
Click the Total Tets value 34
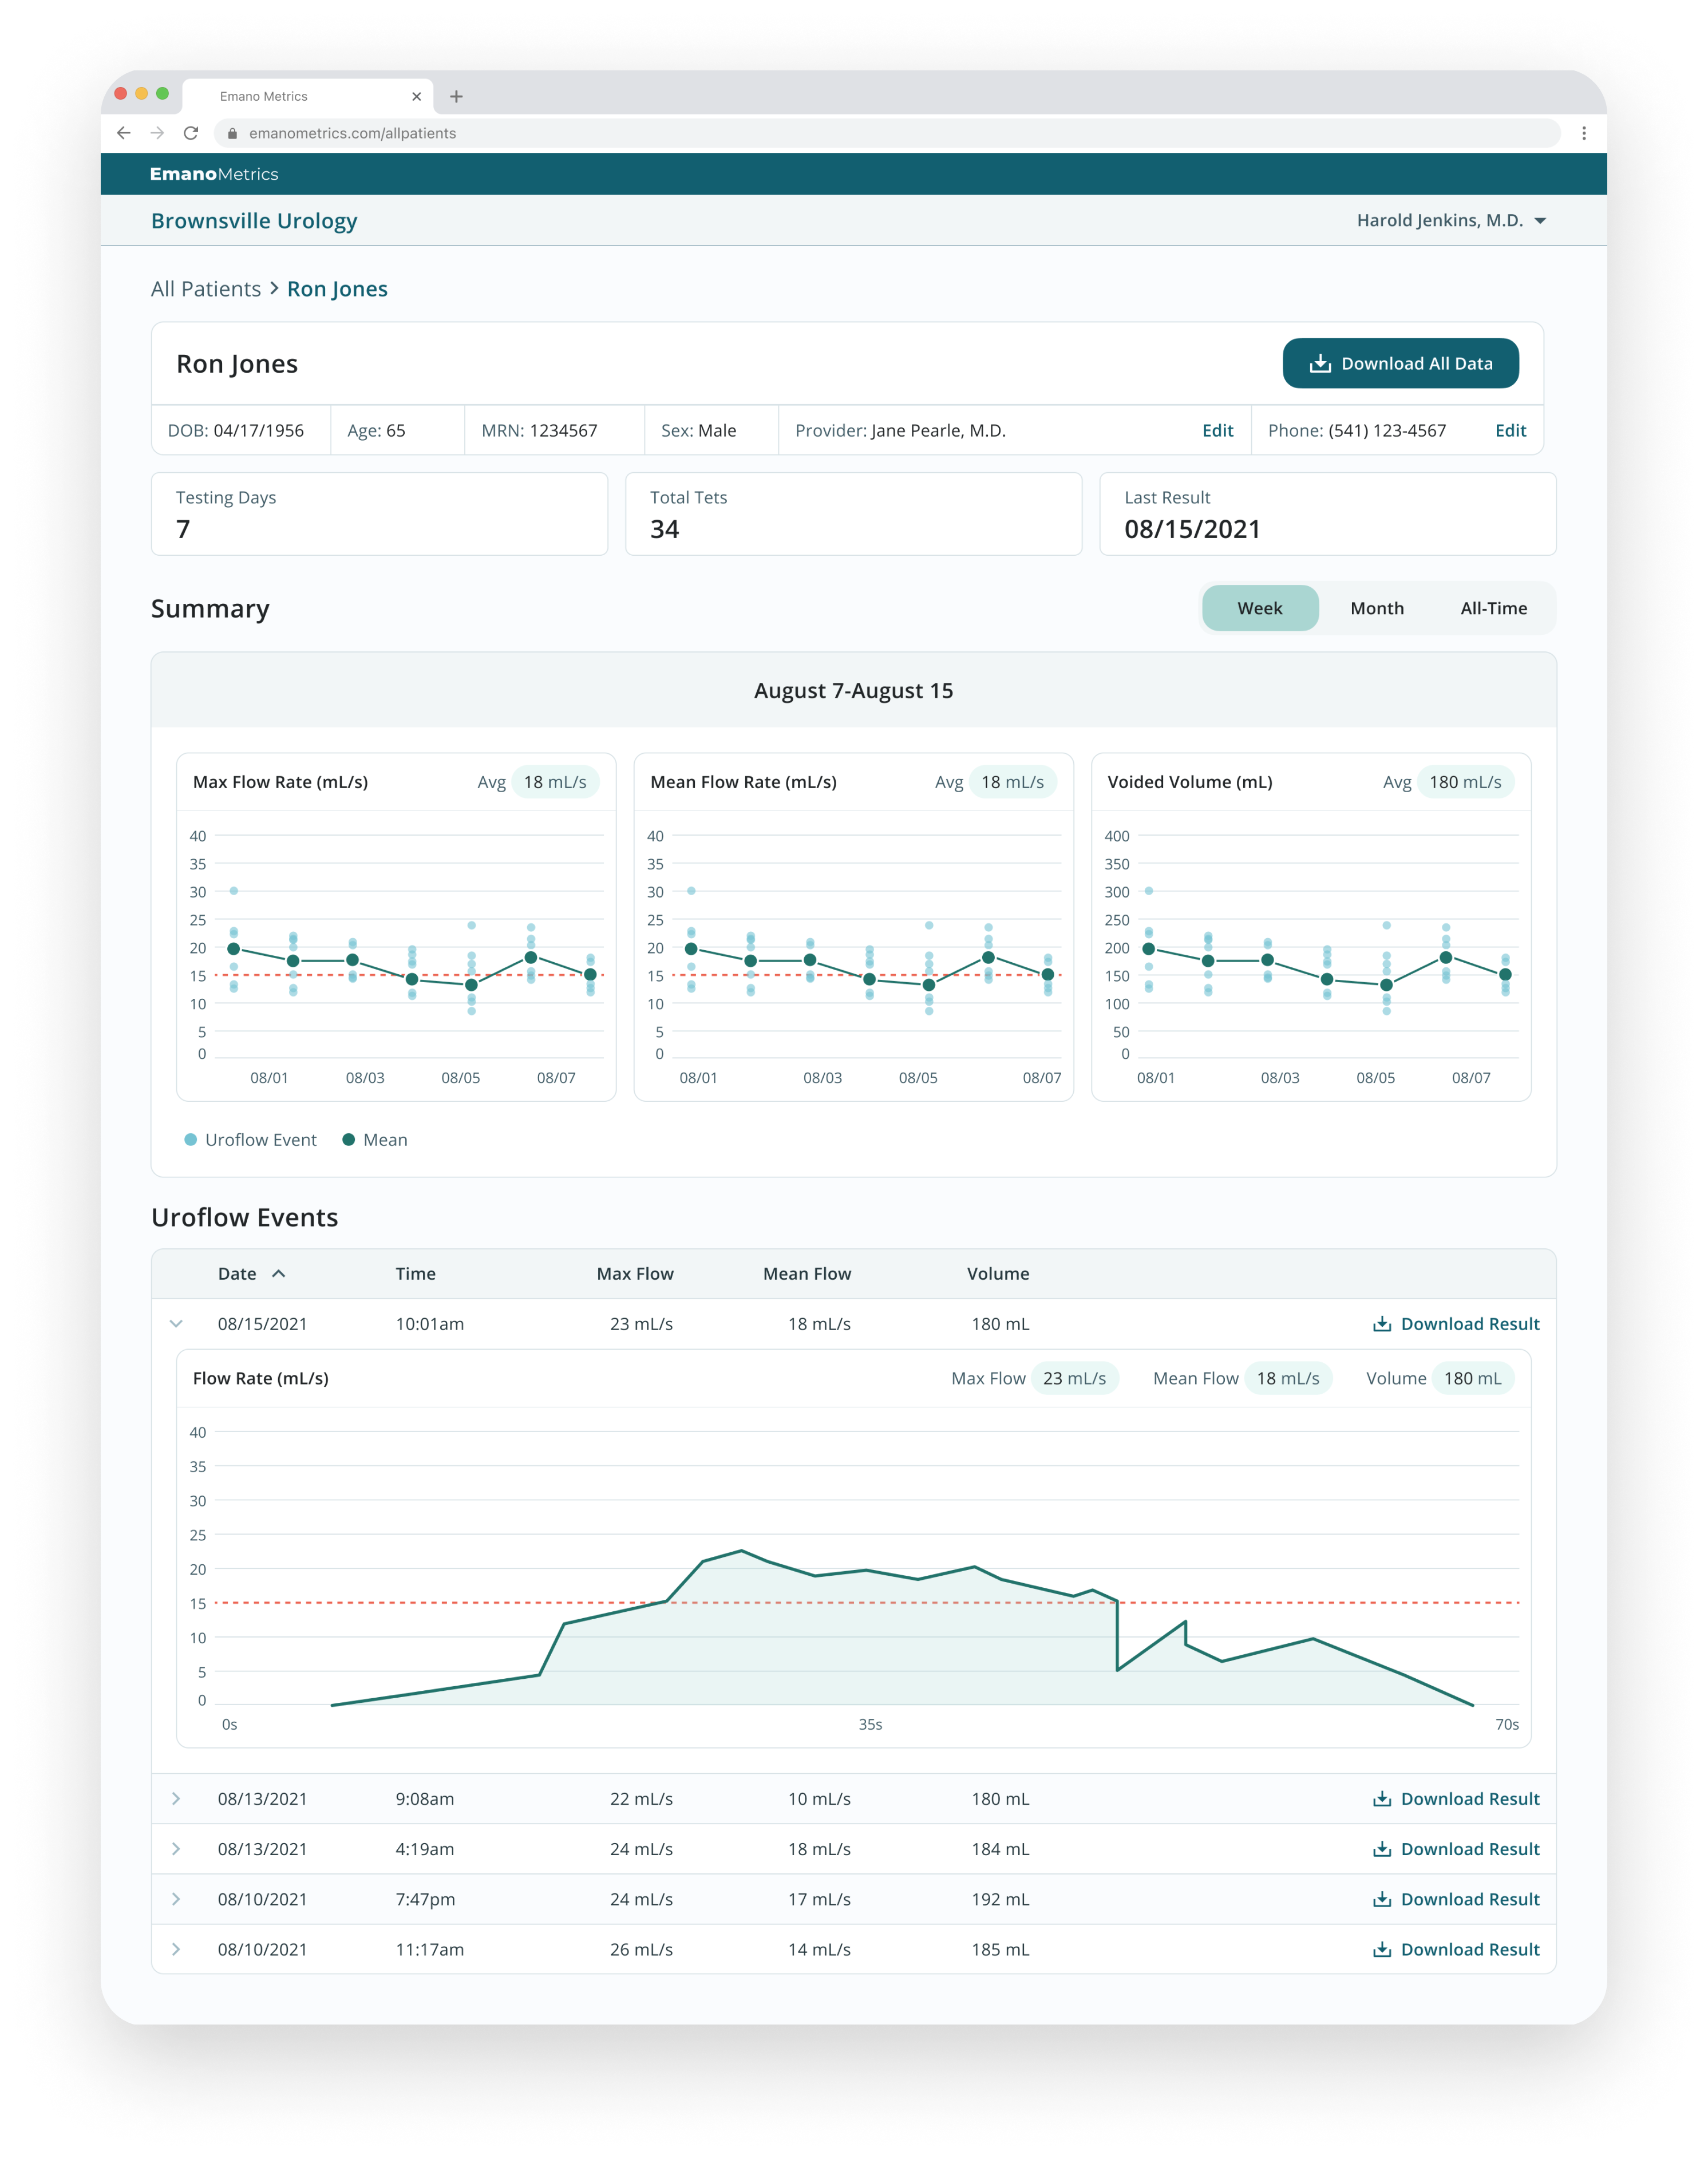pyautogui.click(x=665, y=529)
